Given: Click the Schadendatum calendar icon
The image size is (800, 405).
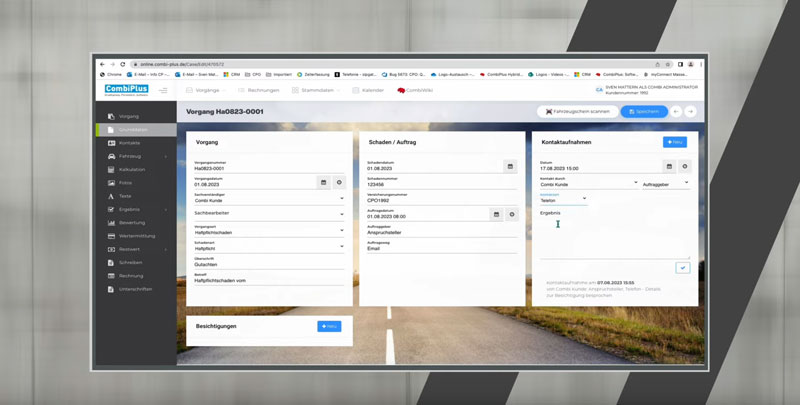Looking at the screenshot, I should point(510,167).
